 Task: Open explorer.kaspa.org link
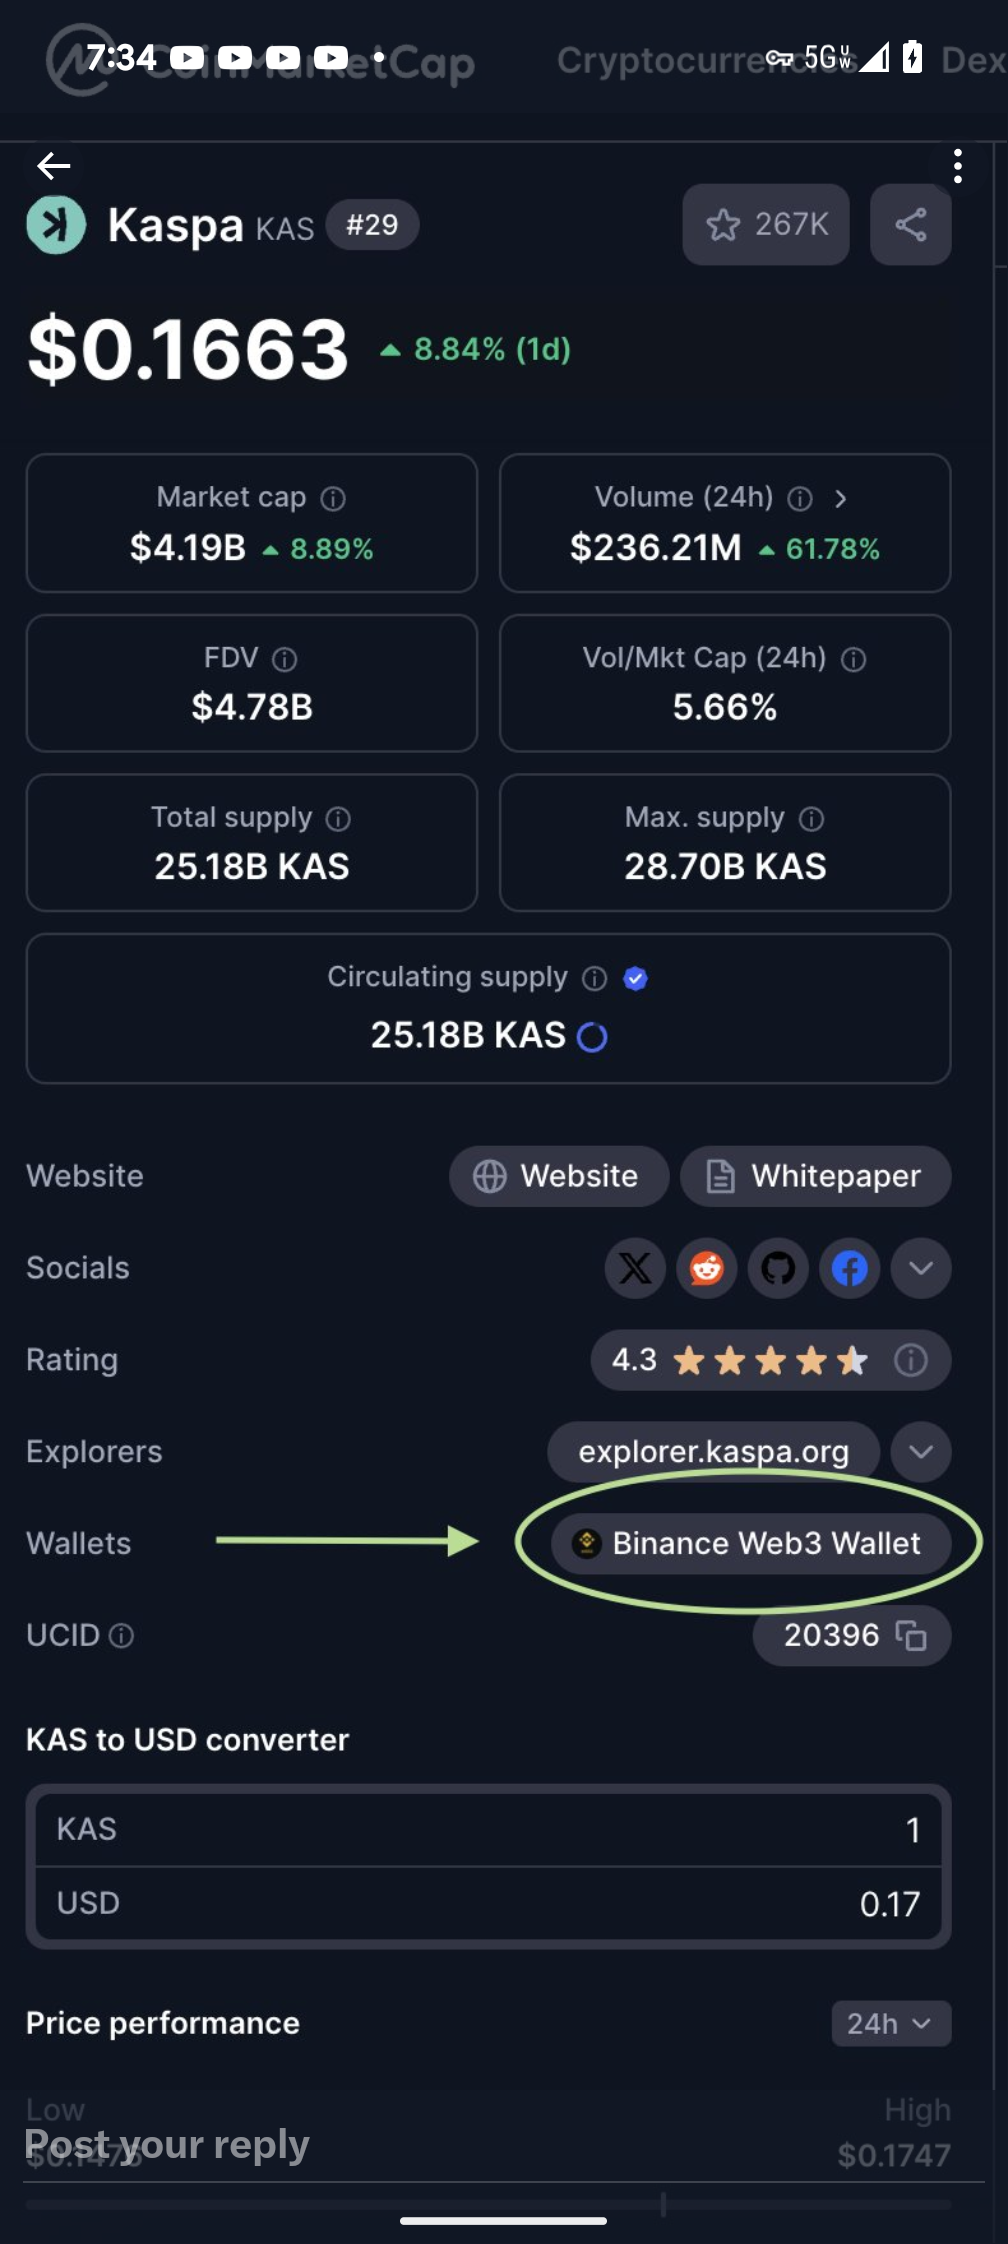(x=713, y=1451)
